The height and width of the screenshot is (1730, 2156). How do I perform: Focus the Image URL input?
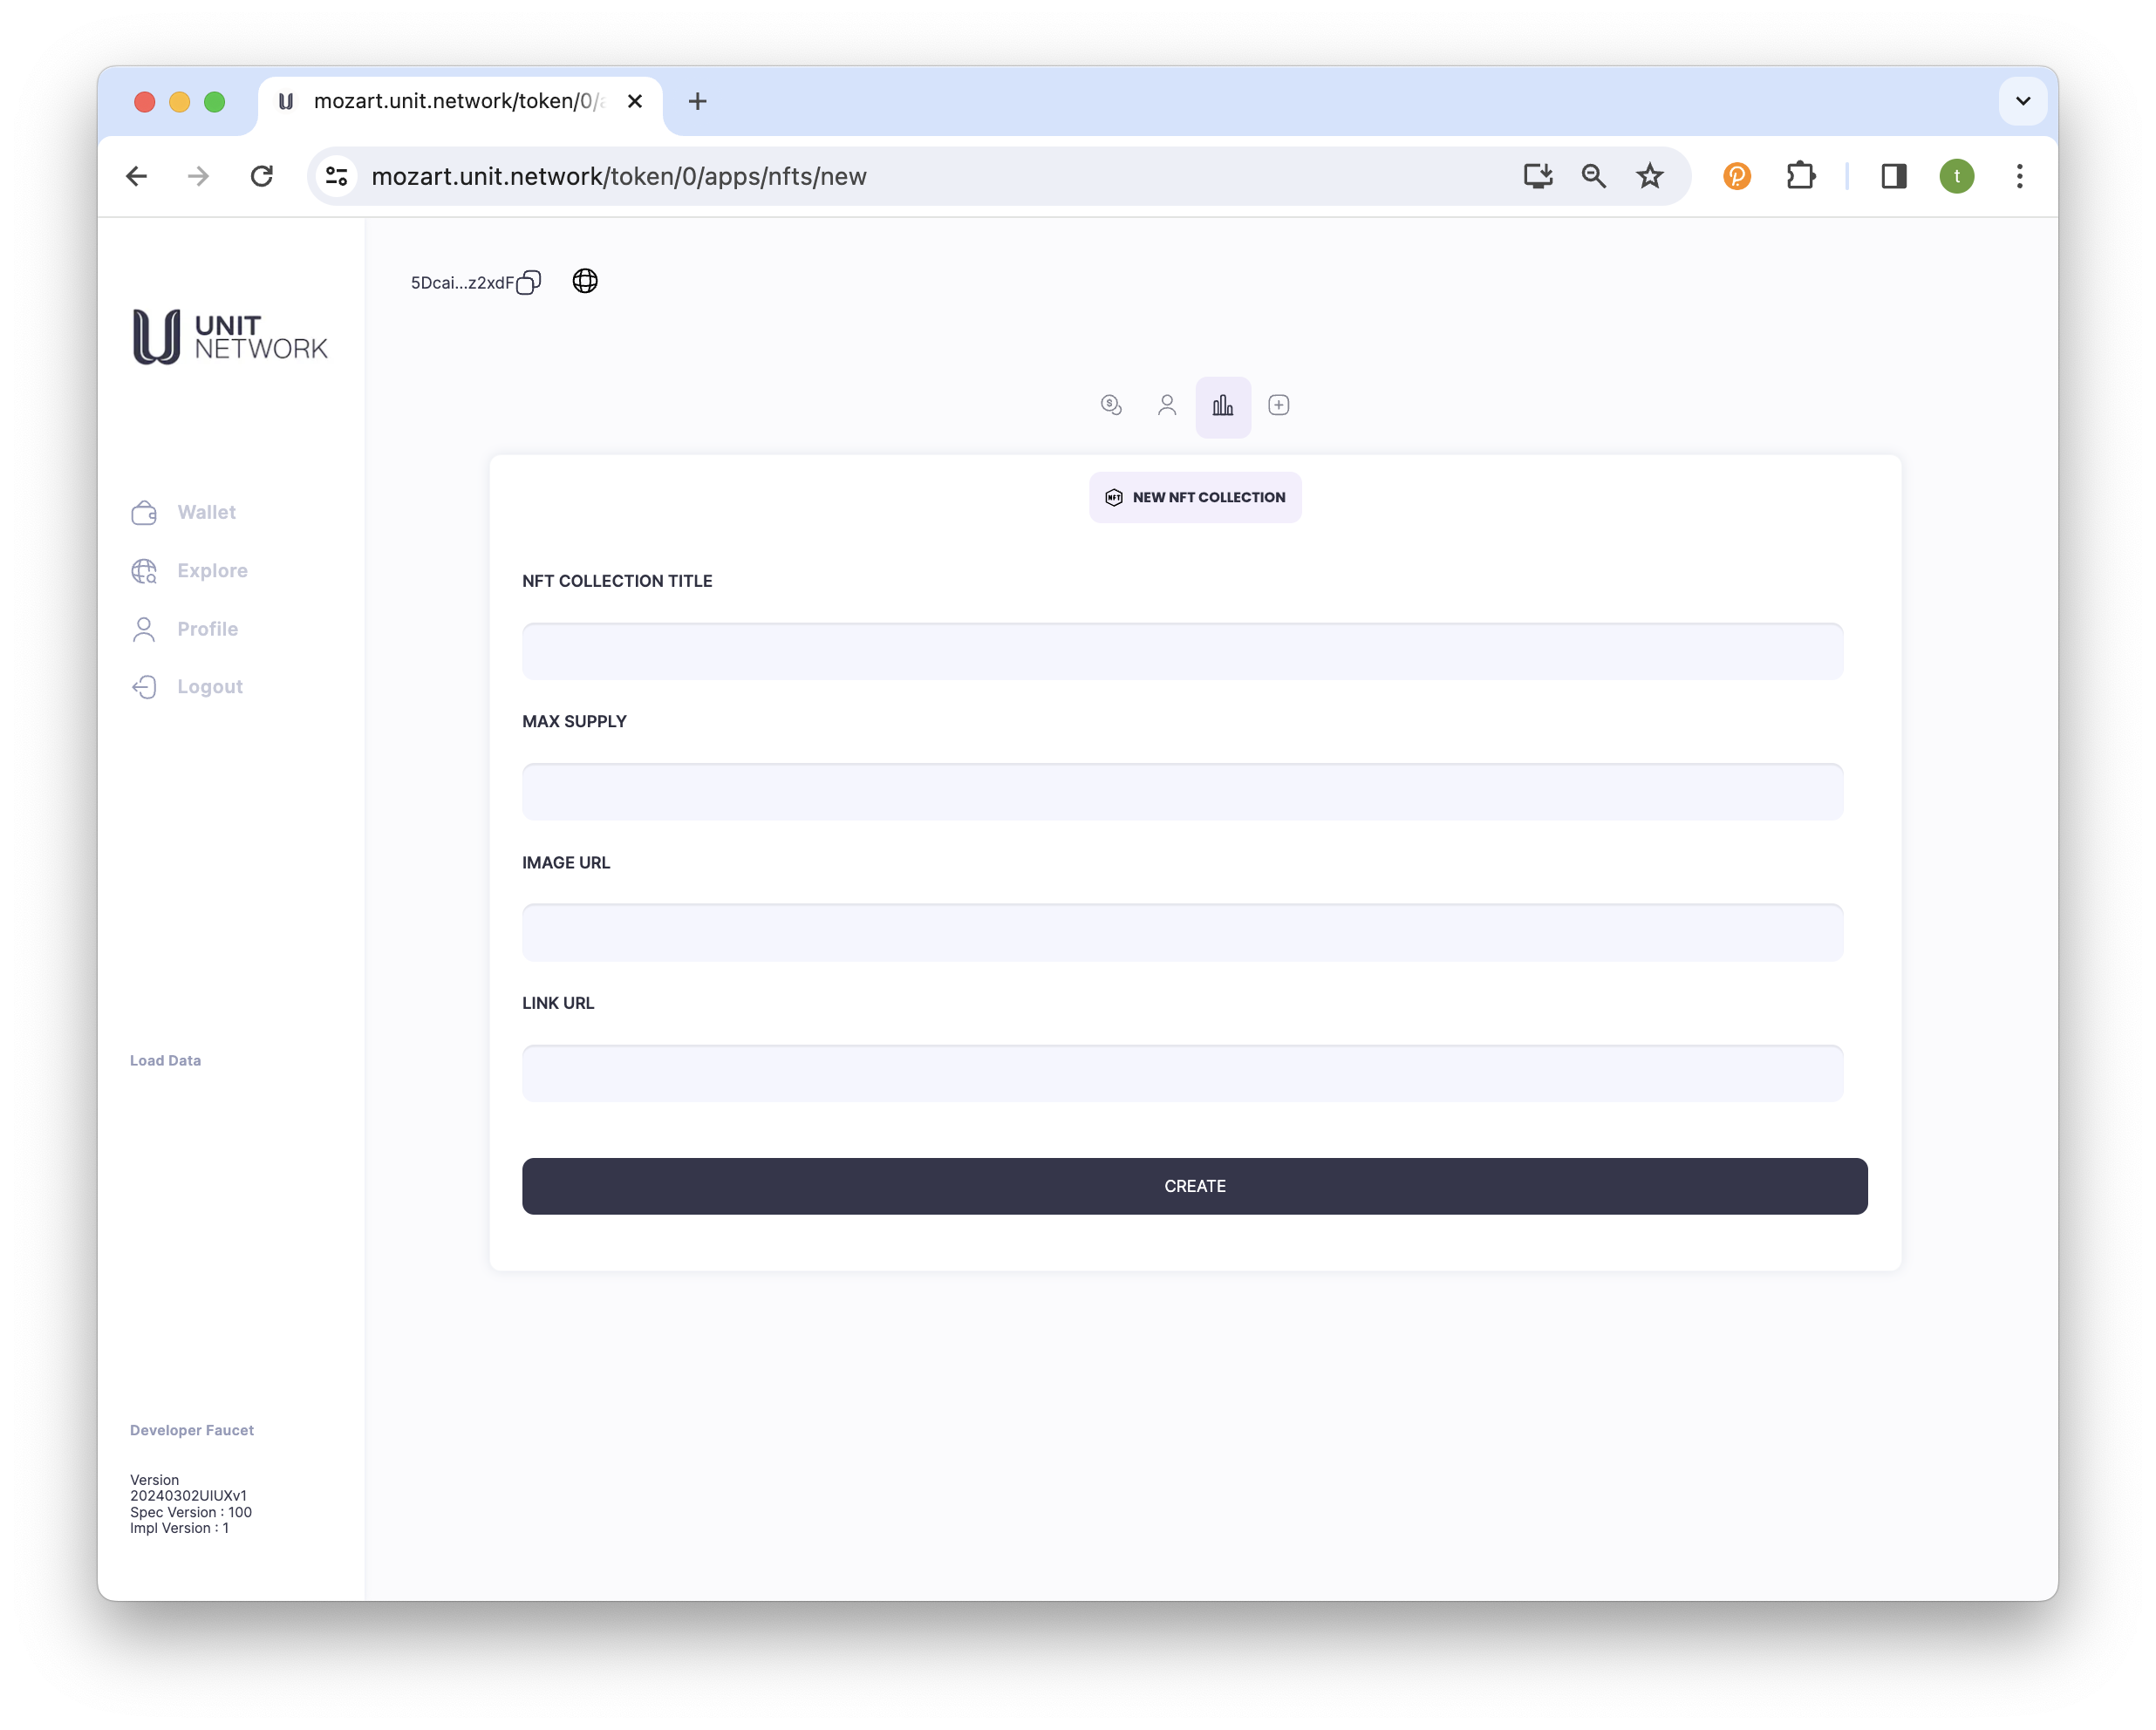(1182, 933)
